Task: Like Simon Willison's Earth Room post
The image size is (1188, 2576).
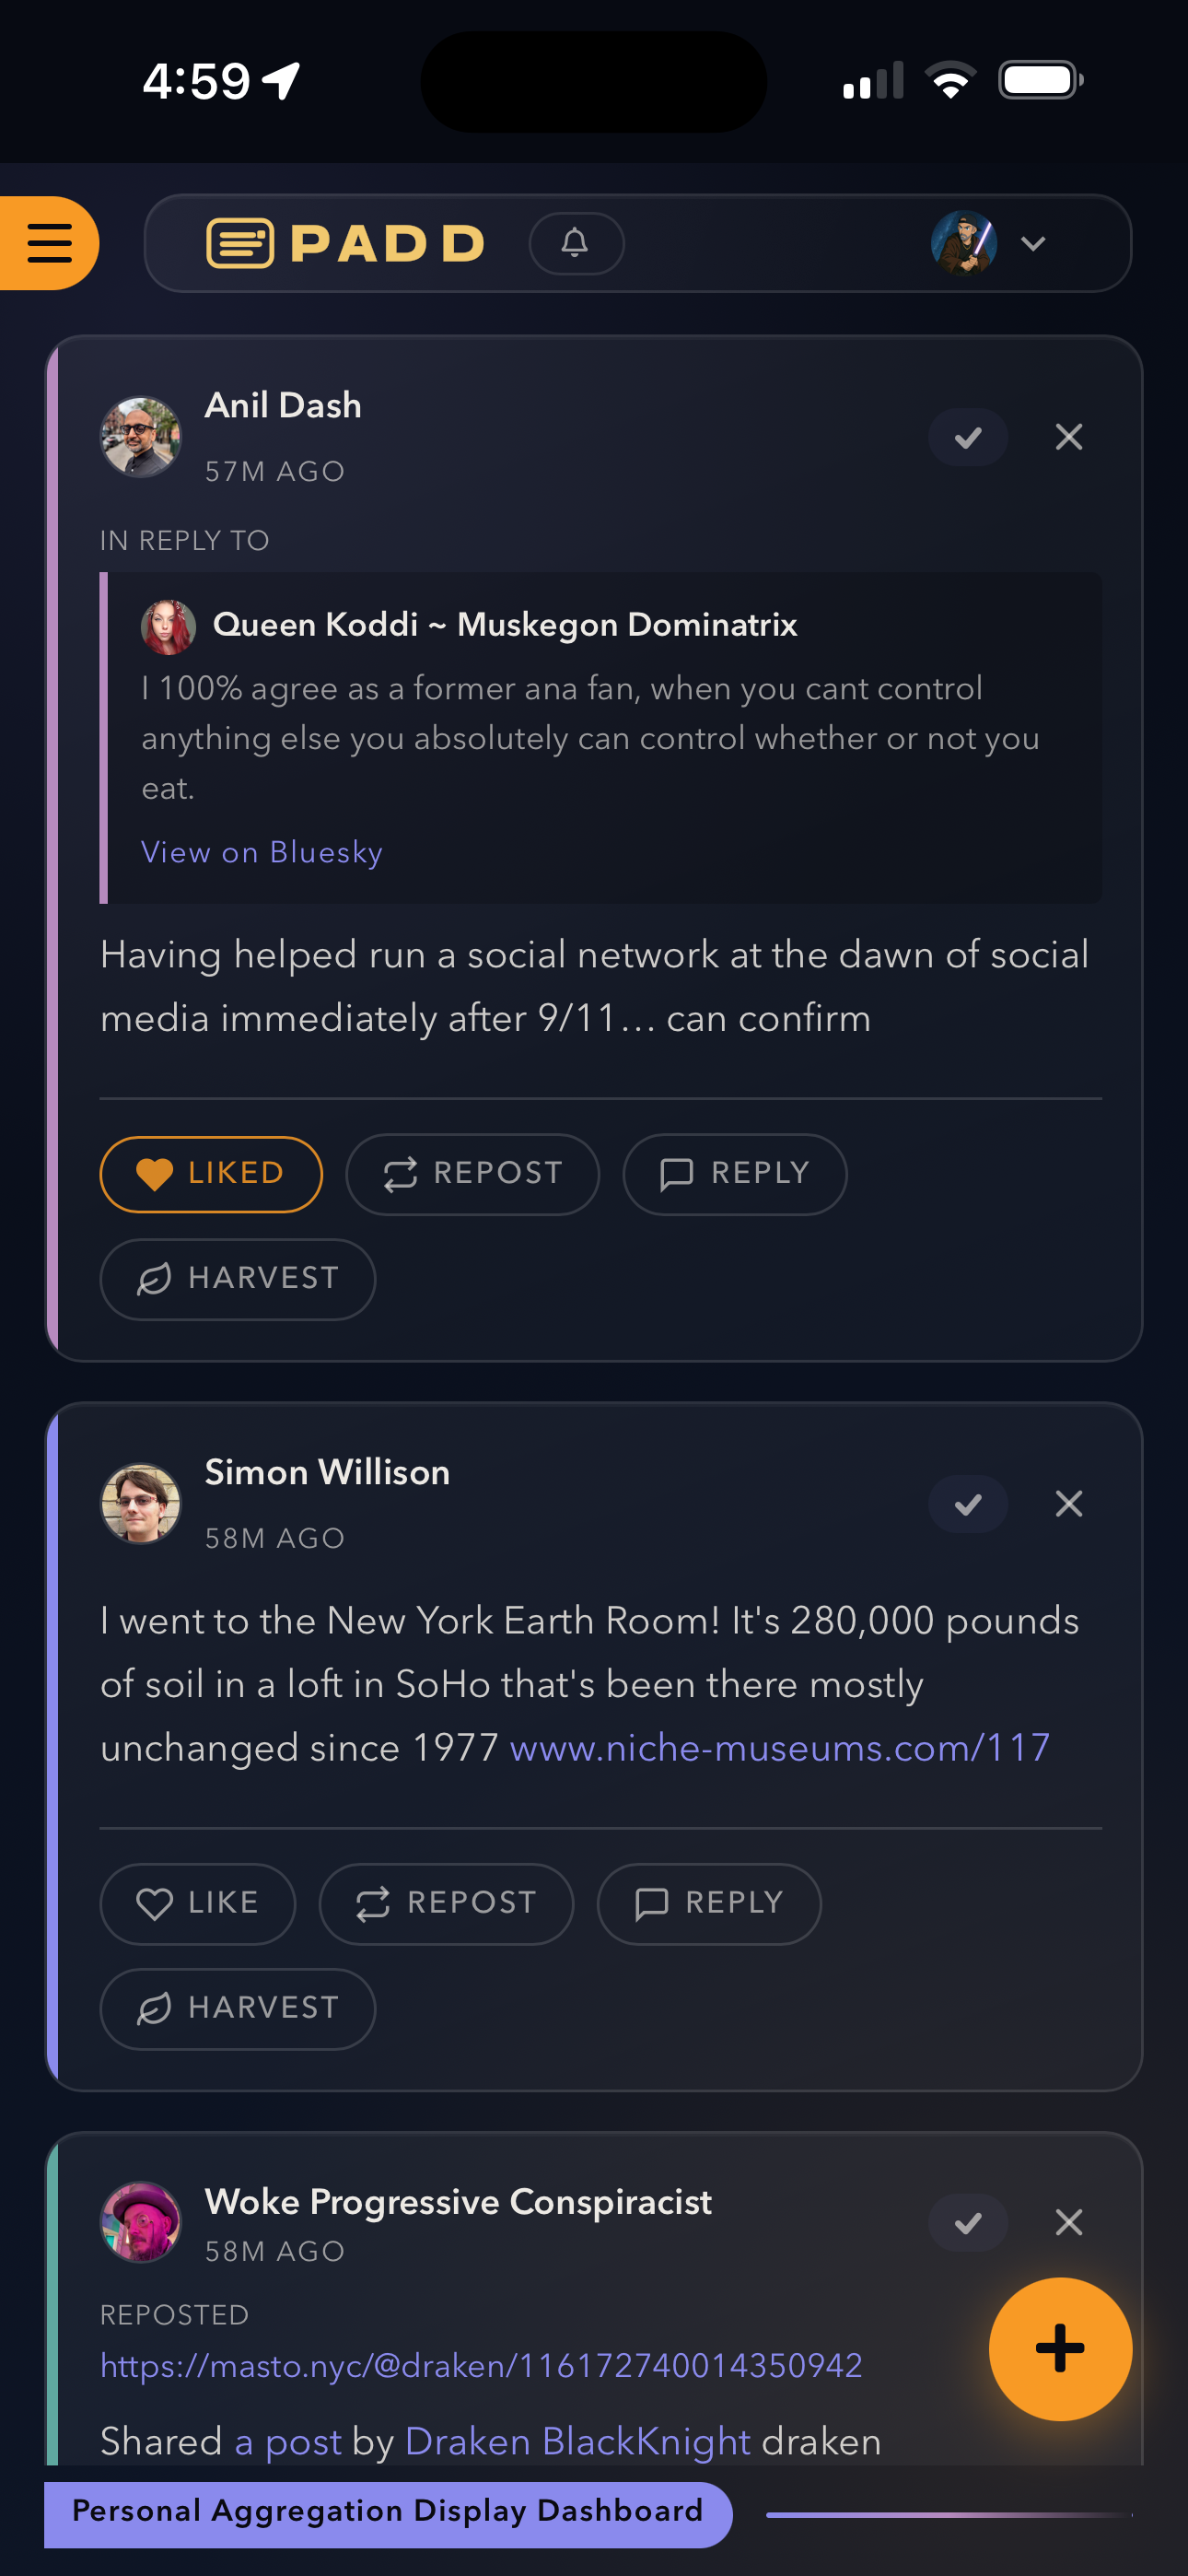Action: [197, 1902]
